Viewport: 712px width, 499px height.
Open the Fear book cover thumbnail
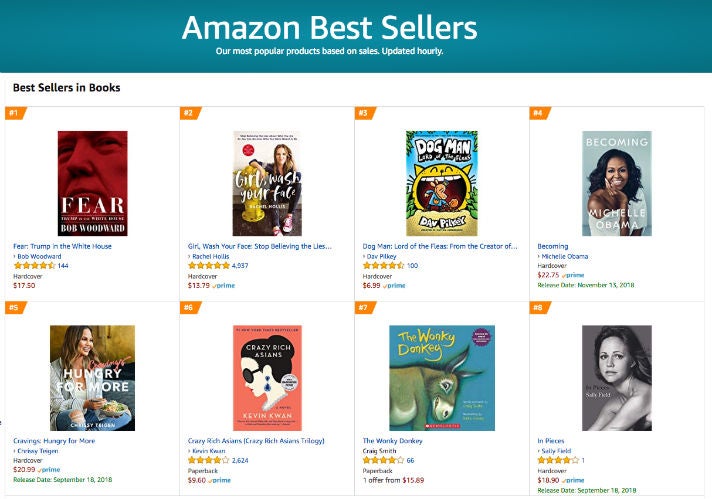click(x=92, y=183)
